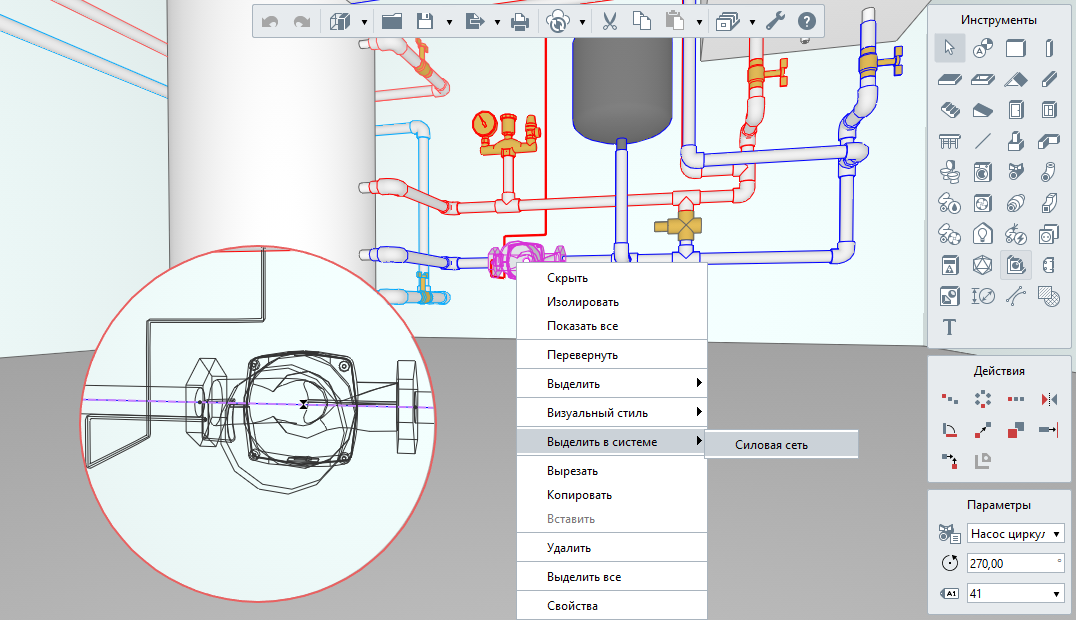Screen dimensions: 1076x620
Task: Expand dropdown next to cloud sync
Action: (582, 23)
